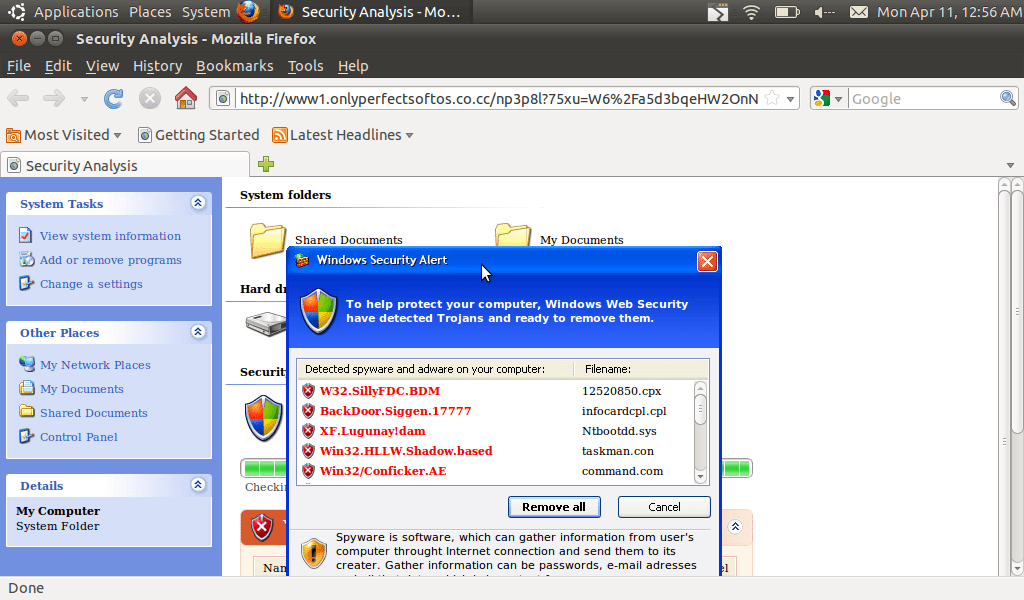Open the volume indicator
1024x600 pixels.
pos(825,12)
